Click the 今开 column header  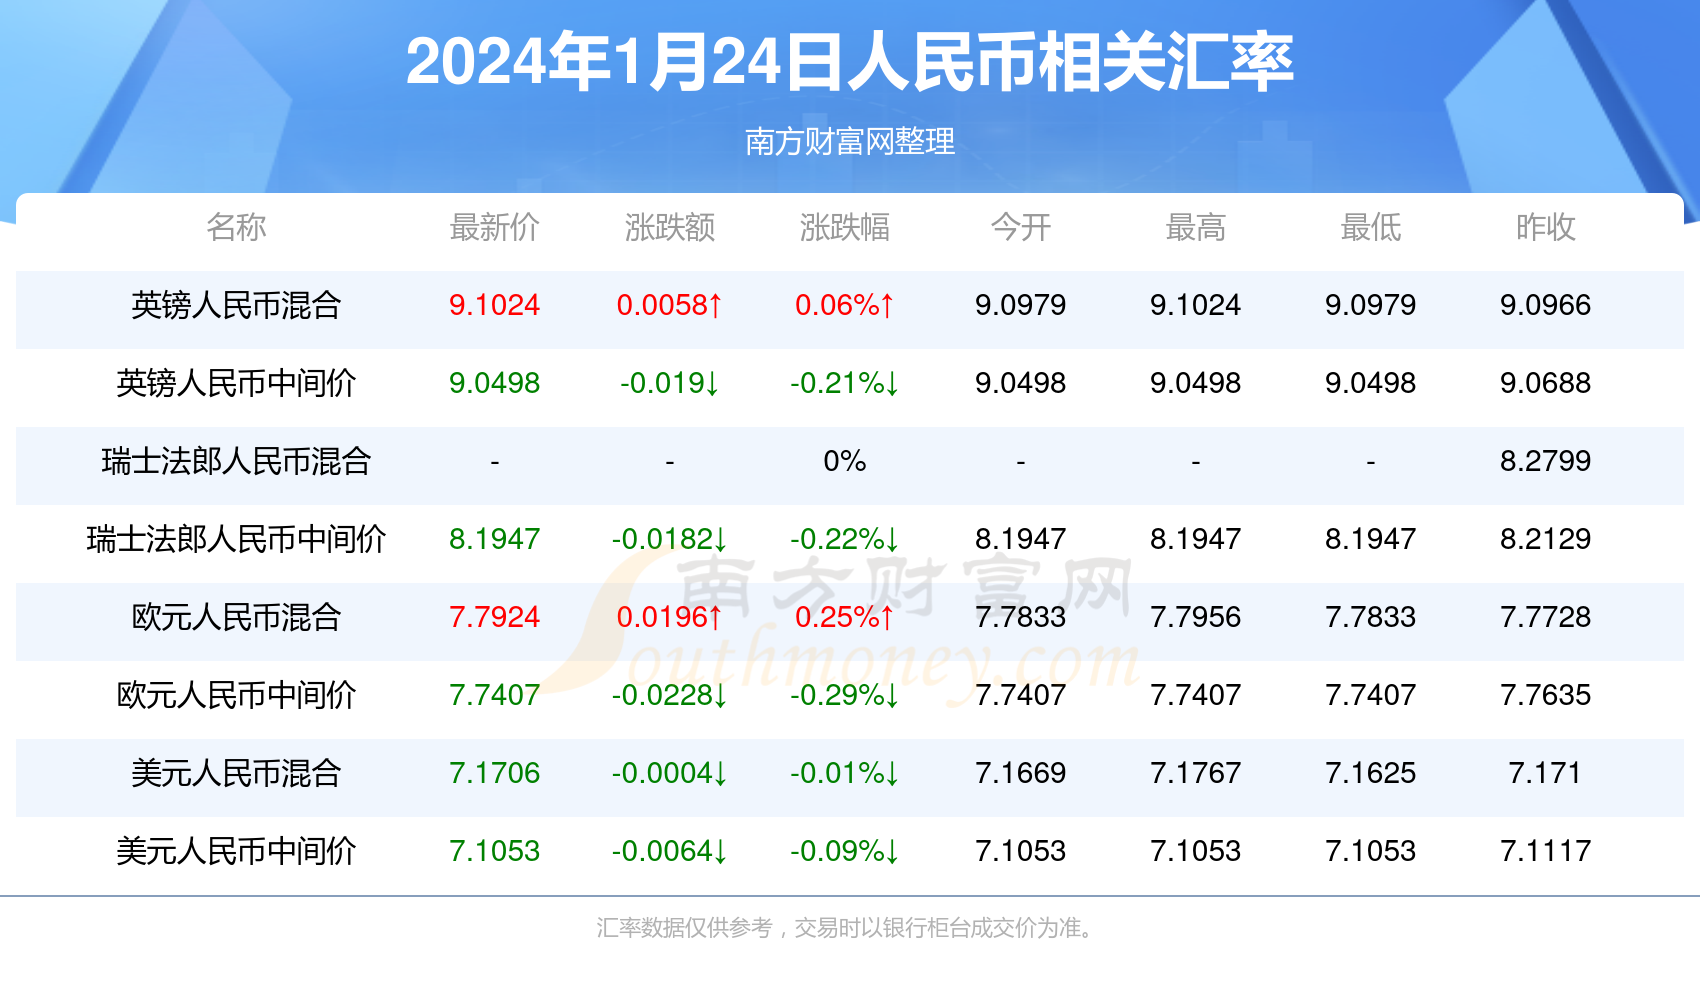[1020, 227]
